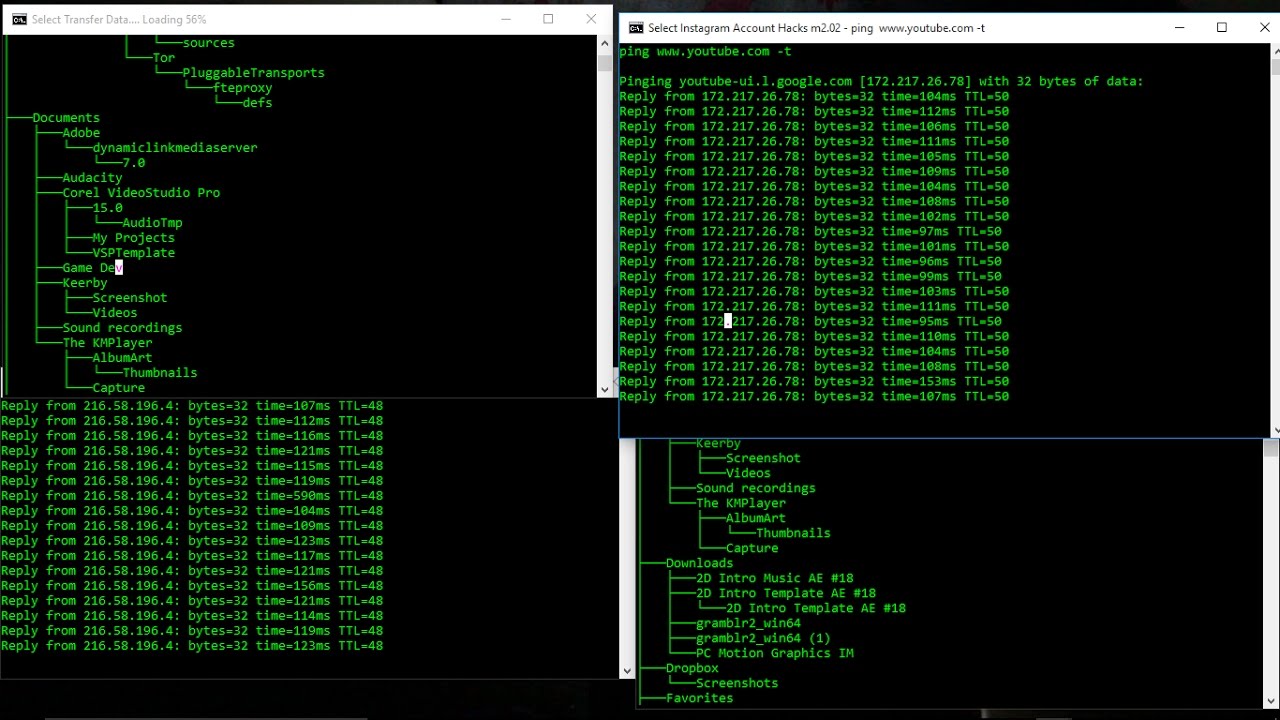Minimize the Select Transfer Data window
The width and height of the screenshot is (1280, 720).
[506, 19]
